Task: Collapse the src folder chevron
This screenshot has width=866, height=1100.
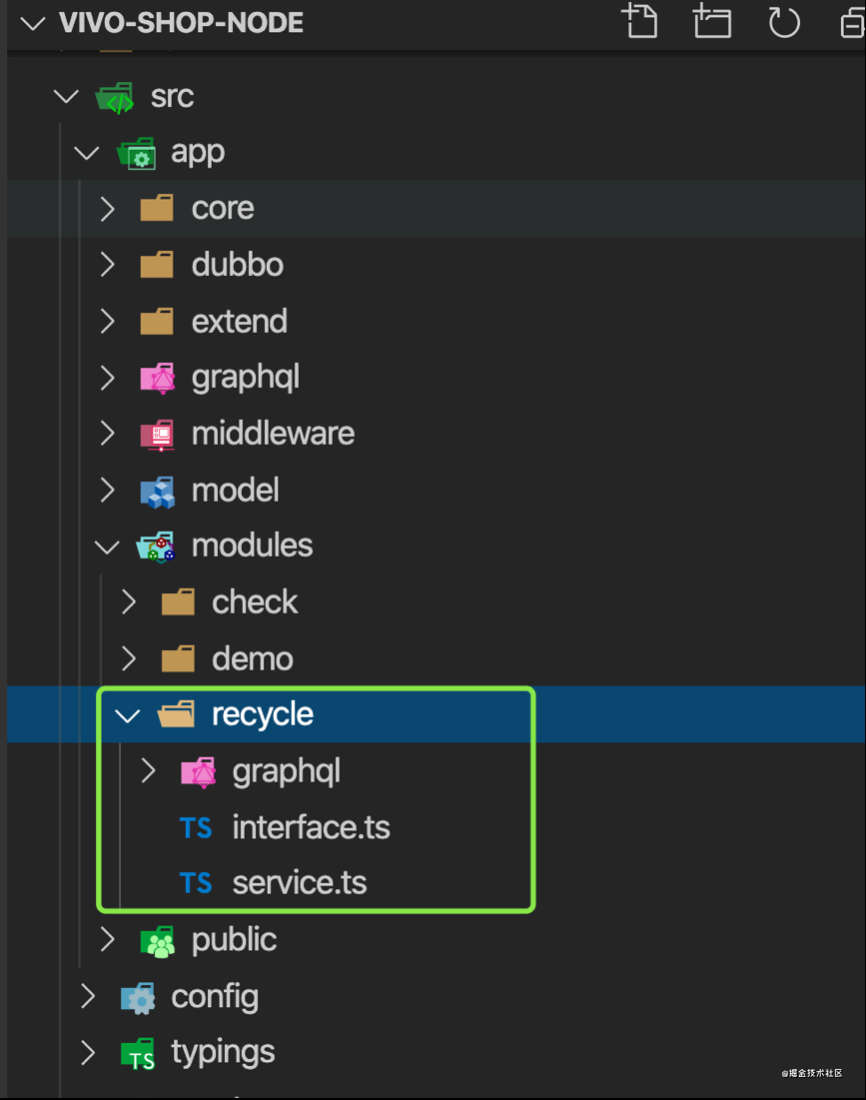Action: pos(66,96)
